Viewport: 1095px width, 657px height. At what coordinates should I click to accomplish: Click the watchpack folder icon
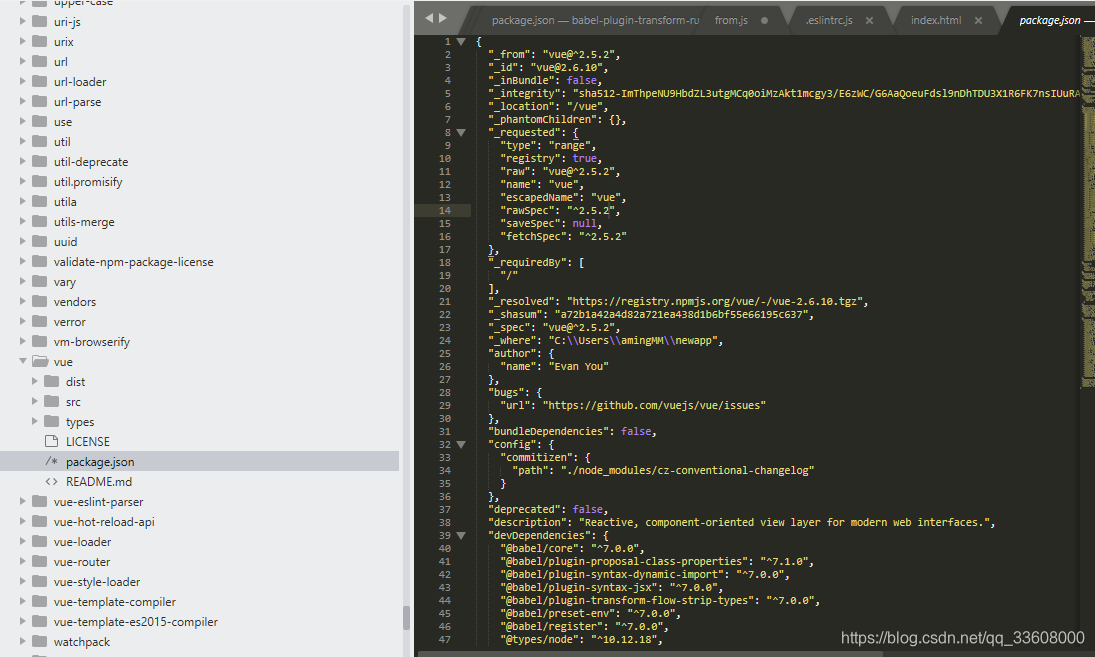coord(40,642)
